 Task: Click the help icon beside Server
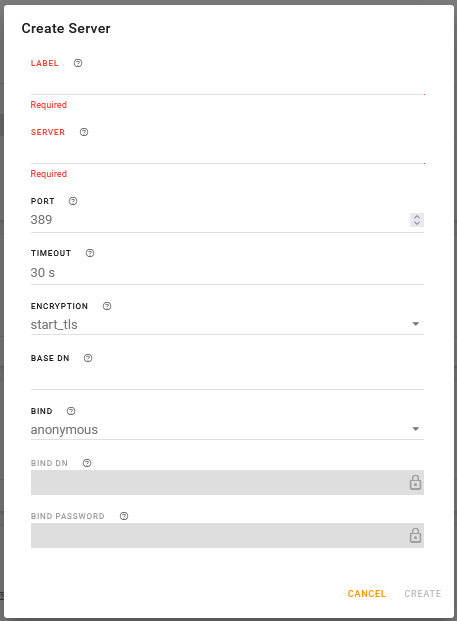pos(84,132)
